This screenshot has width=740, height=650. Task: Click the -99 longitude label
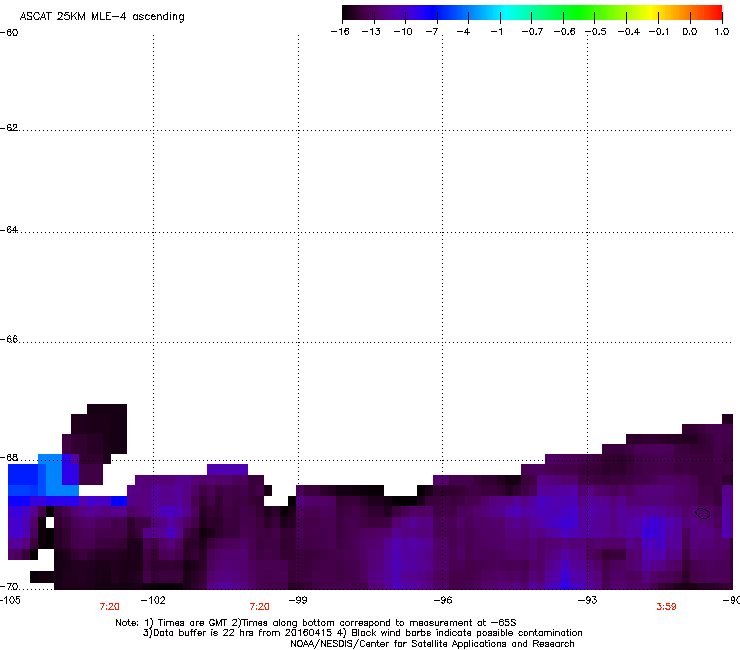[x=298, y=600]
